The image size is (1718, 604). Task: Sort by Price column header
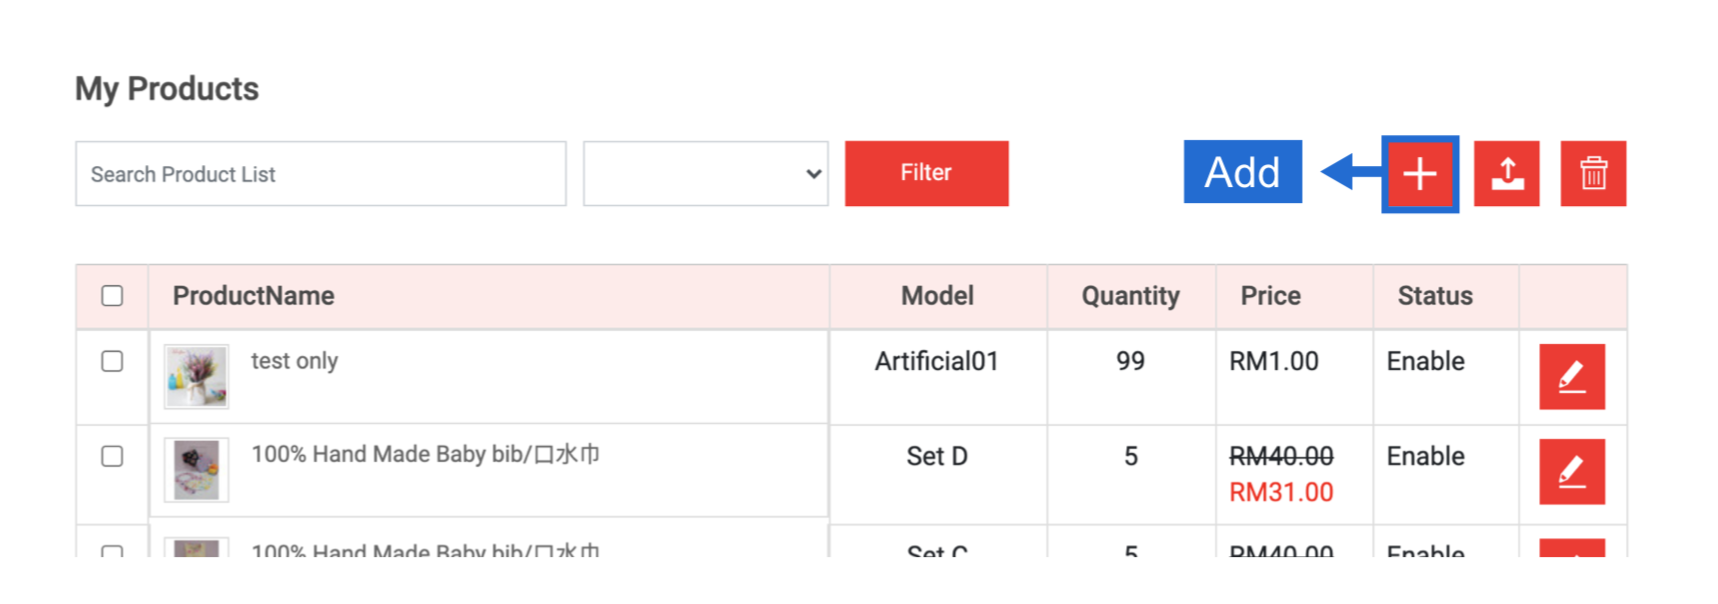point(1270,296)
